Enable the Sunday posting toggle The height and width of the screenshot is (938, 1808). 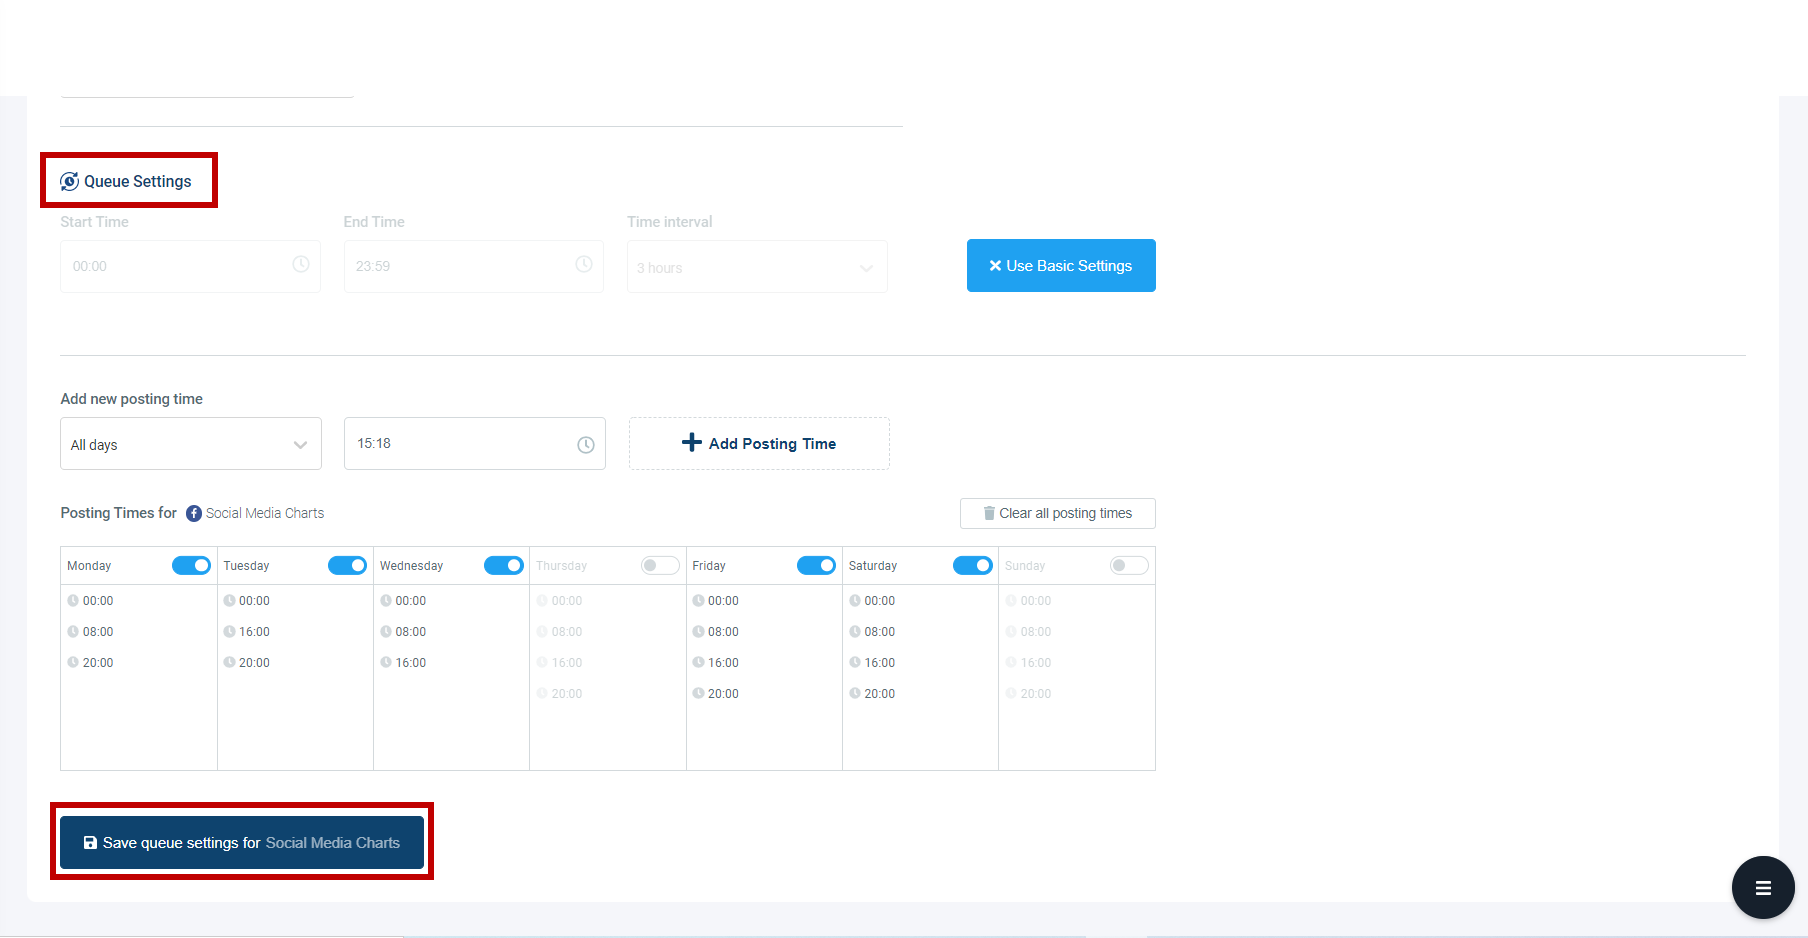click(1129, 565)
